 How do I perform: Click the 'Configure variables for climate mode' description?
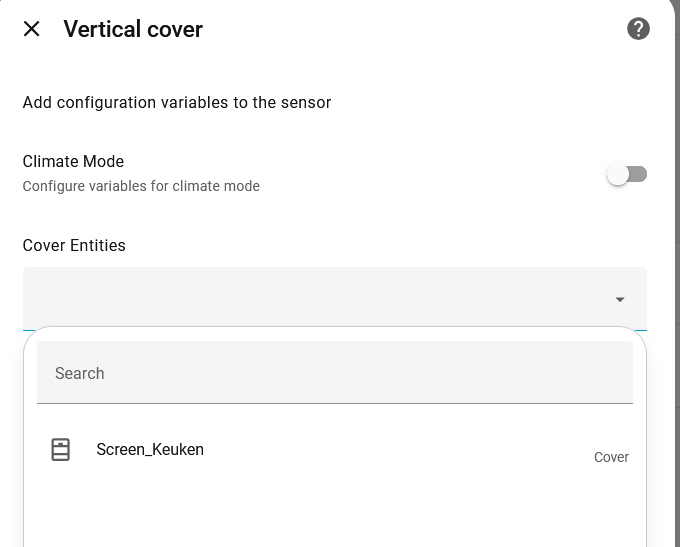coord(141,186)
